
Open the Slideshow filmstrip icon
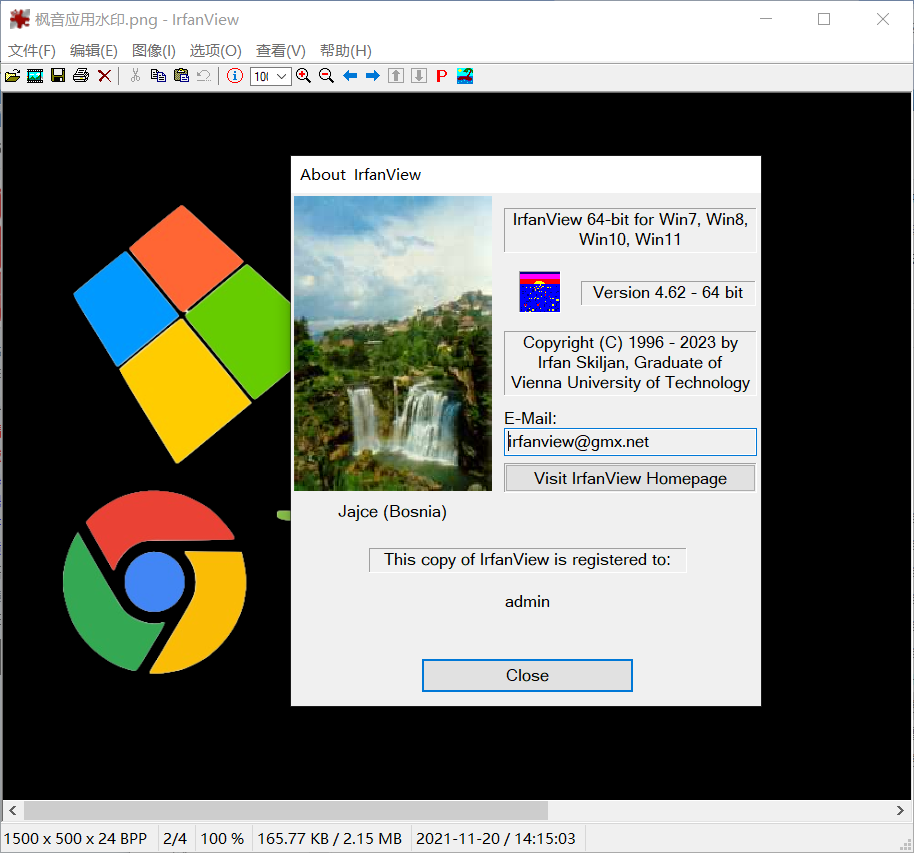pyautogui.click(x=35, y=76)
